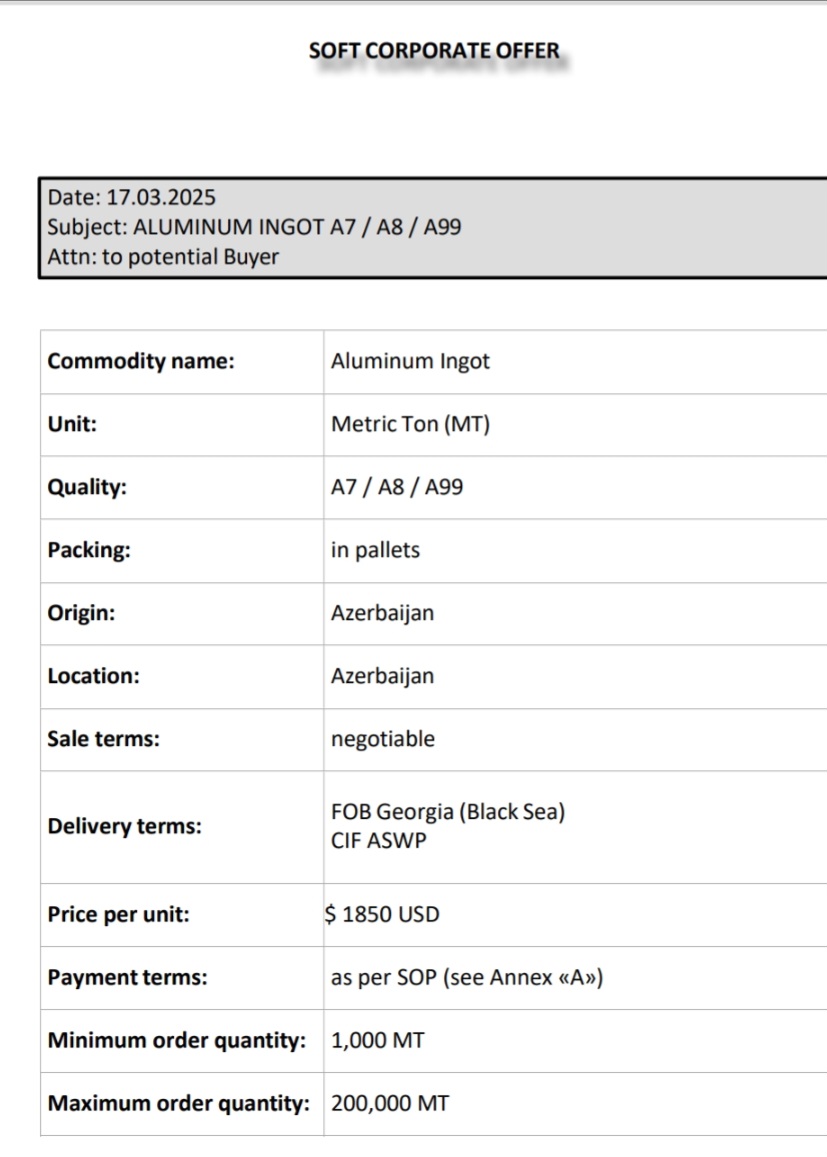Click the Subject ALUMINUM INGOT line
827x1157 pixels.
coord(255,227)
